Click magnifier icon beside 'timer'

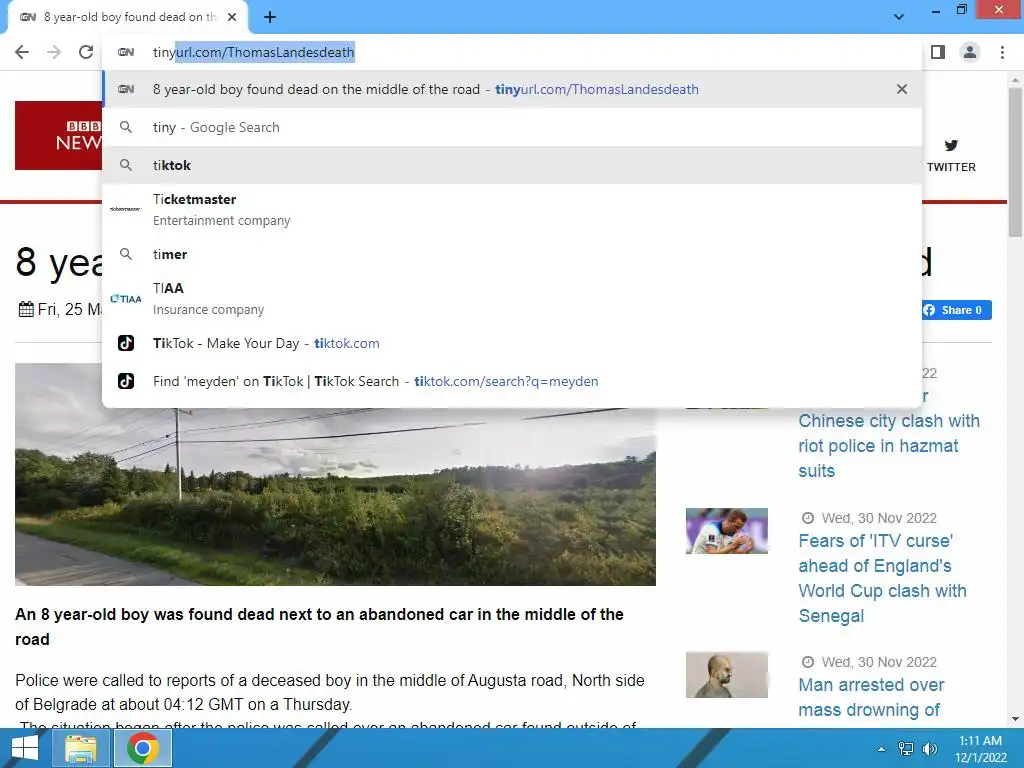tap(125, 254)
